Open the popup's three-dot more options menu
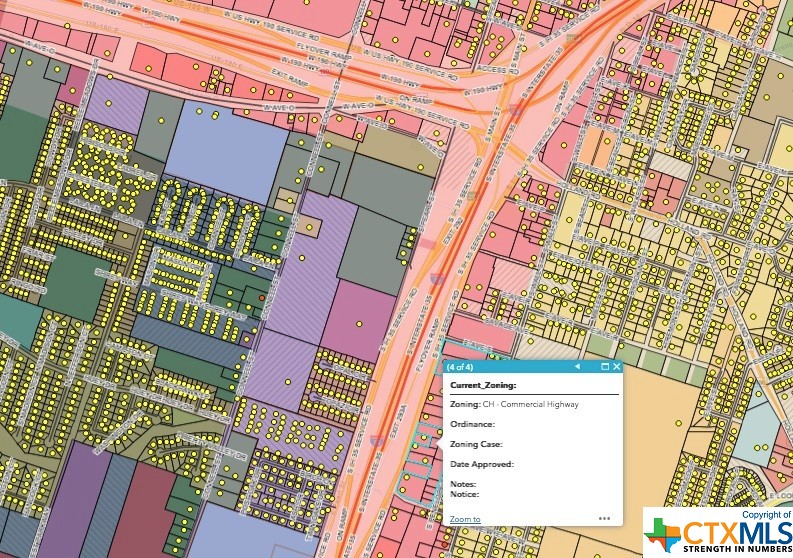The width and height of the screenshot is (793, 558). (x=604, y=518)
